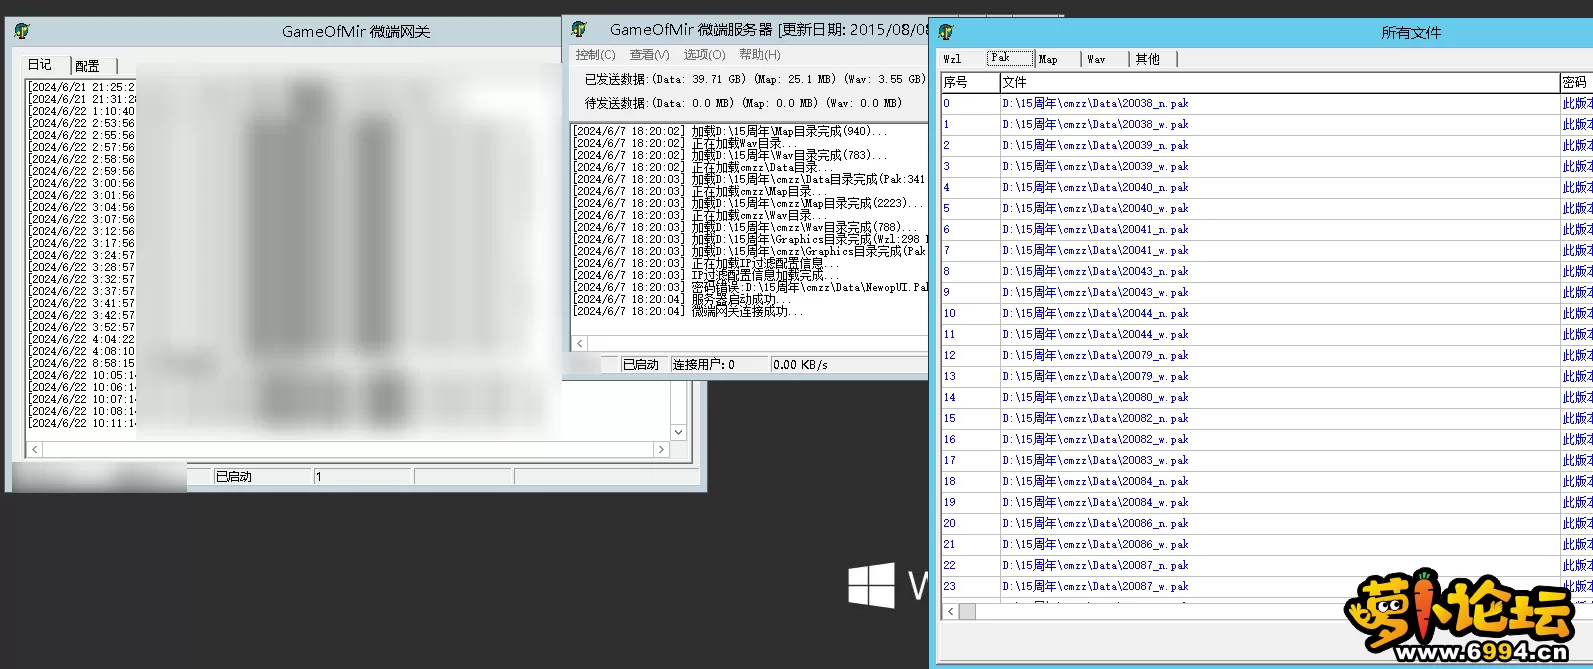Open the 配置 tab in 微端网关
The image size is (1593, 669).
coord(88,66)
